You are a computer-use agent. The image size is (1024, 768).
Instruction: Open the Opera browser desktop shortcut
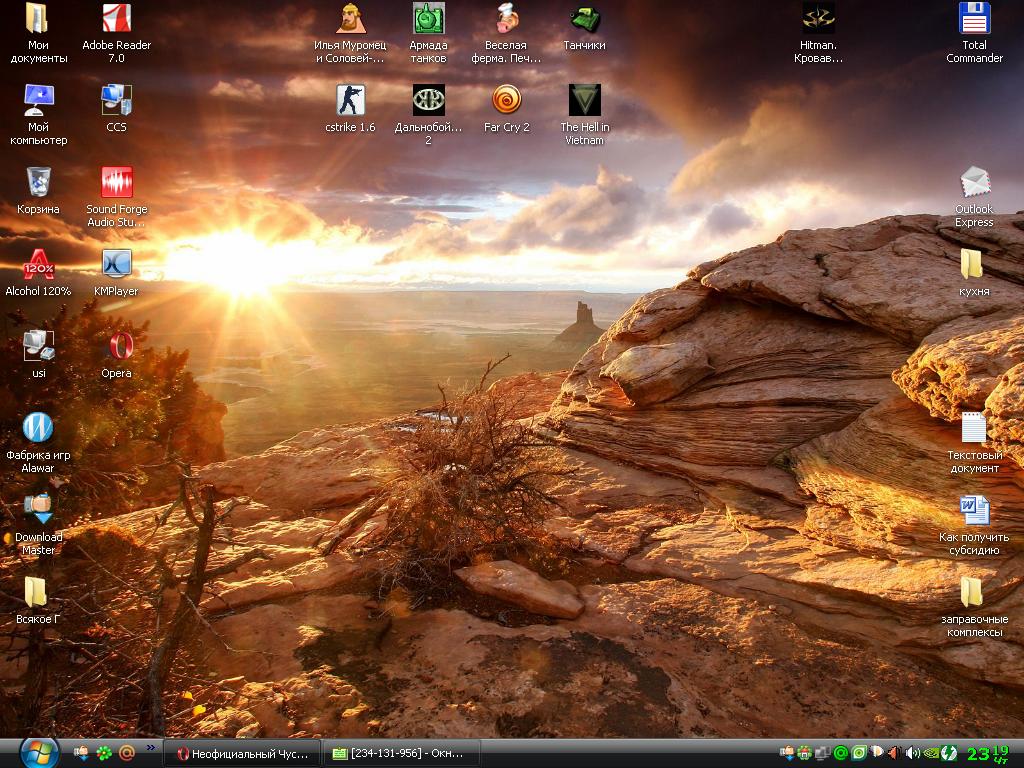(117, 346)
